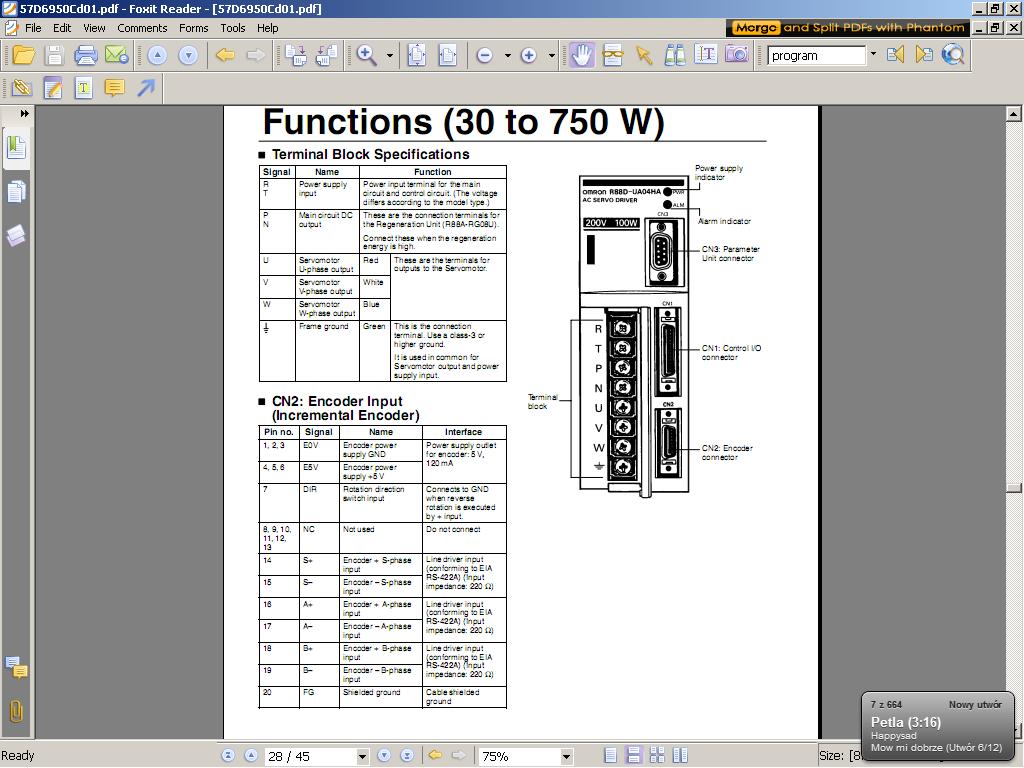Print the PDF using the printer icon

pos(85,55)
